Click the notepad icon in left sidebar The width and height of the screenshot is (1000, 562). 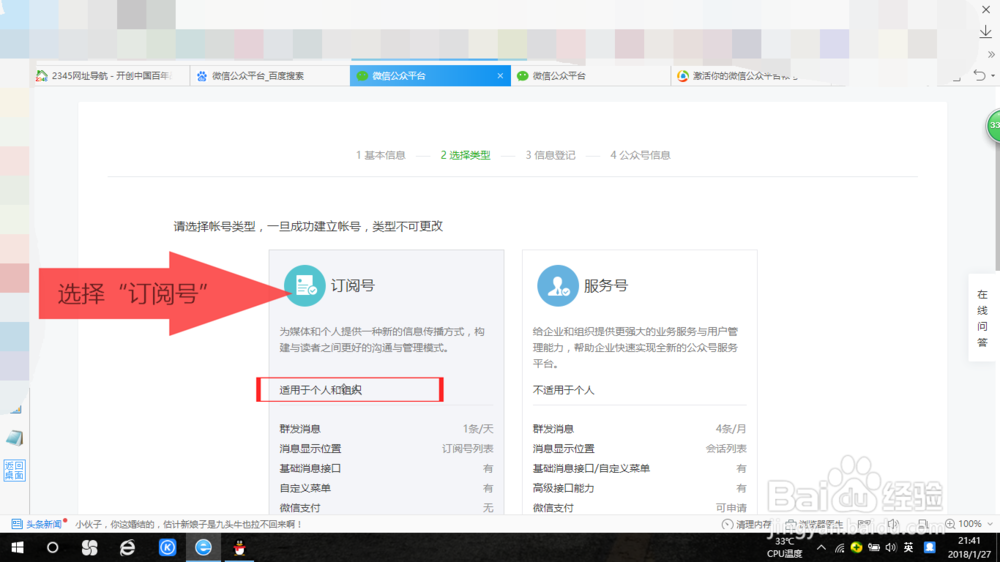click(15, 438)
